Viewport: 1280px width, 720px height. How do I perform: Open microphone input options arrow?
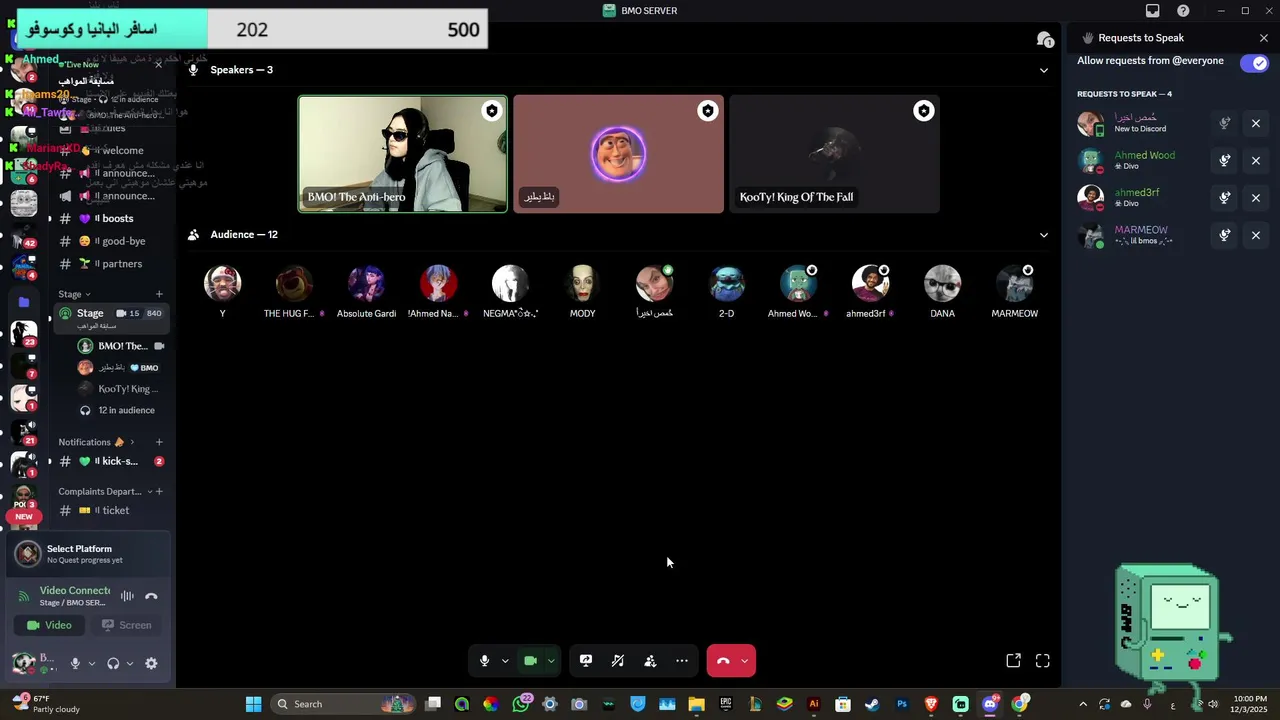[505, 661]
